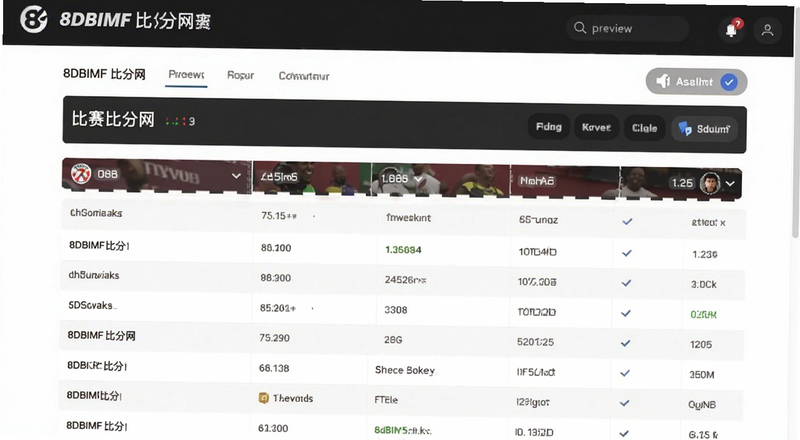Click the 1205 value cell

click(701, 345)
